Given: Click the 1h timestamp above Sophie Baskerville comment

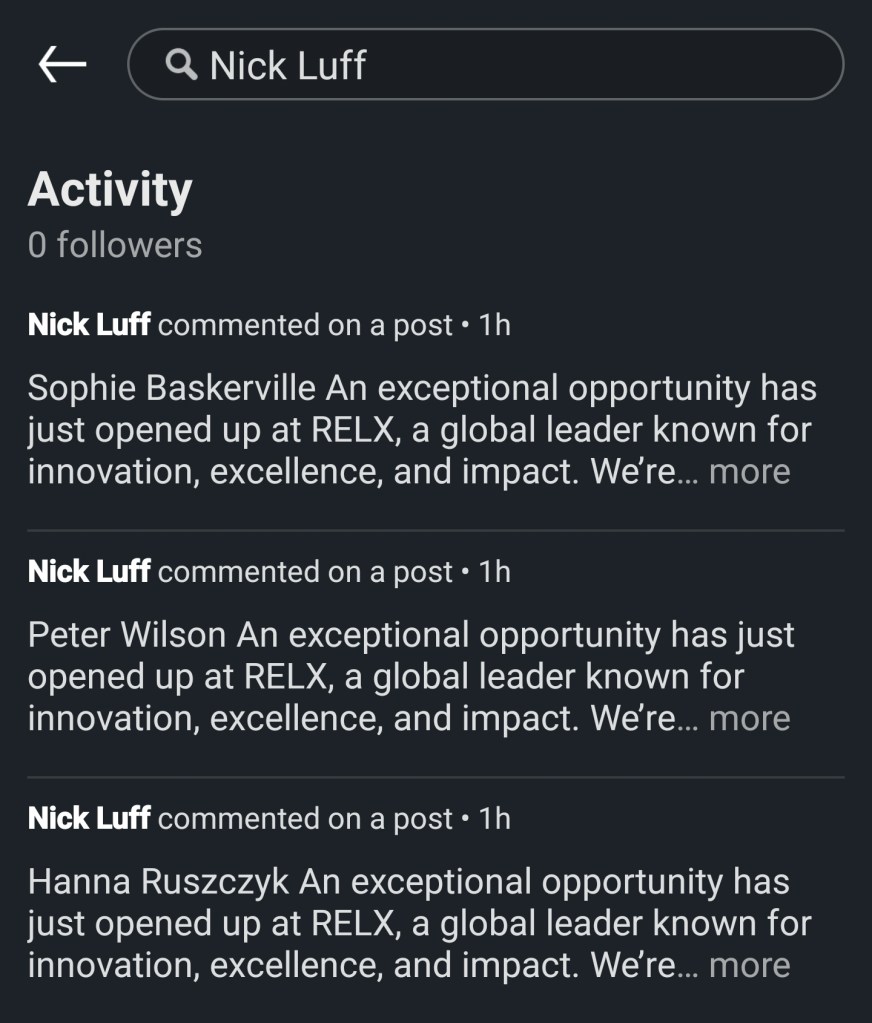Looking at the screenshot, I should (x=495, y=325).
